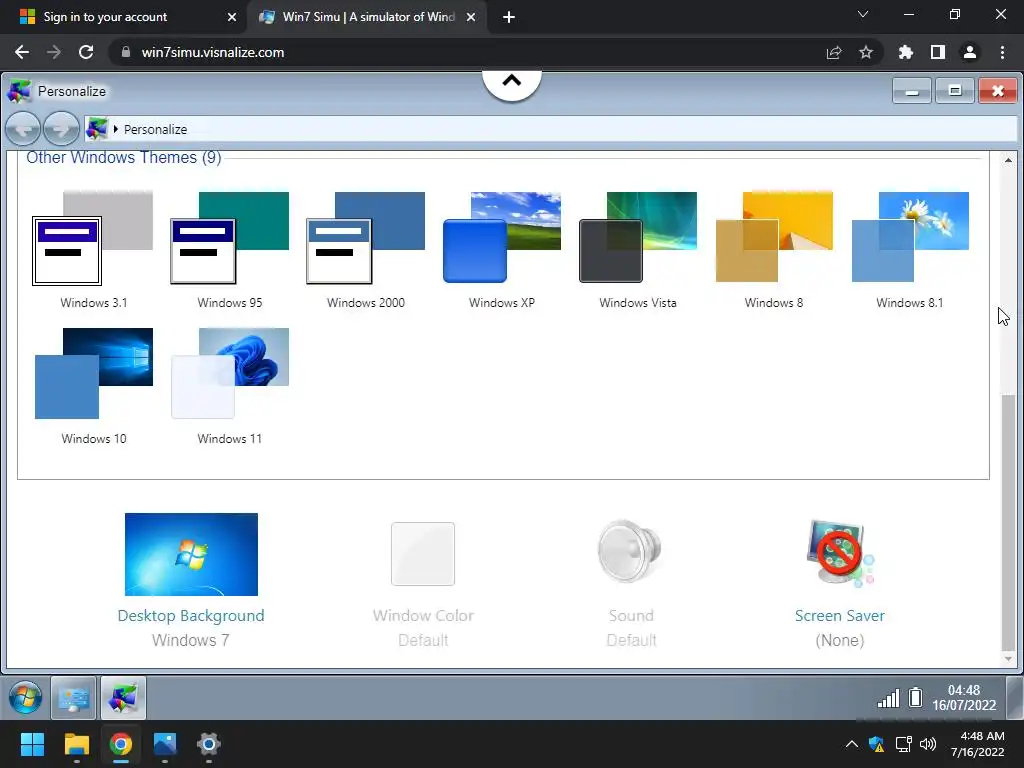
Task: Open the Windows taskbar network icon
Action: pyautogui.click(x=903, y=744)
